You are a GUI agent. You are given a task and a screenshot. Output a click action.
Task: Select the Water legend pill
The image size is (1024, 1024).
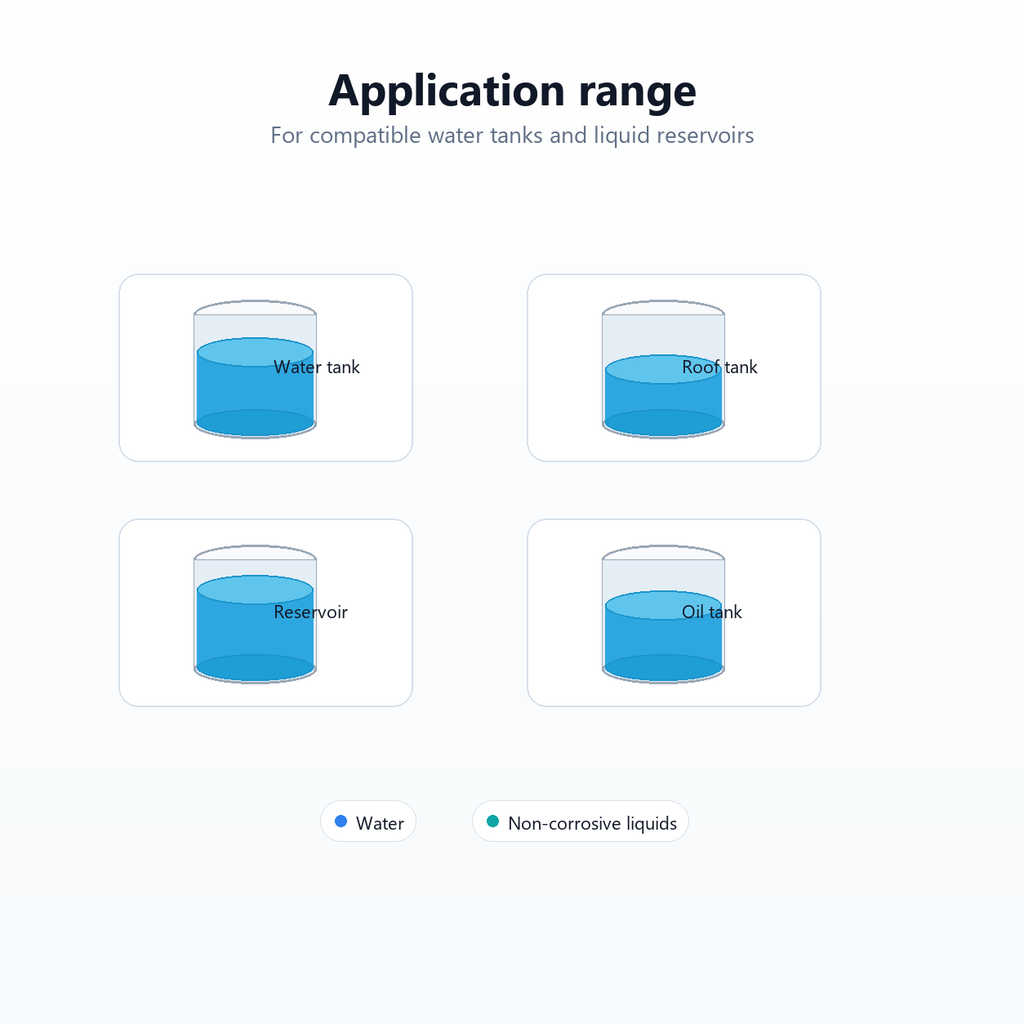point(368,821)
